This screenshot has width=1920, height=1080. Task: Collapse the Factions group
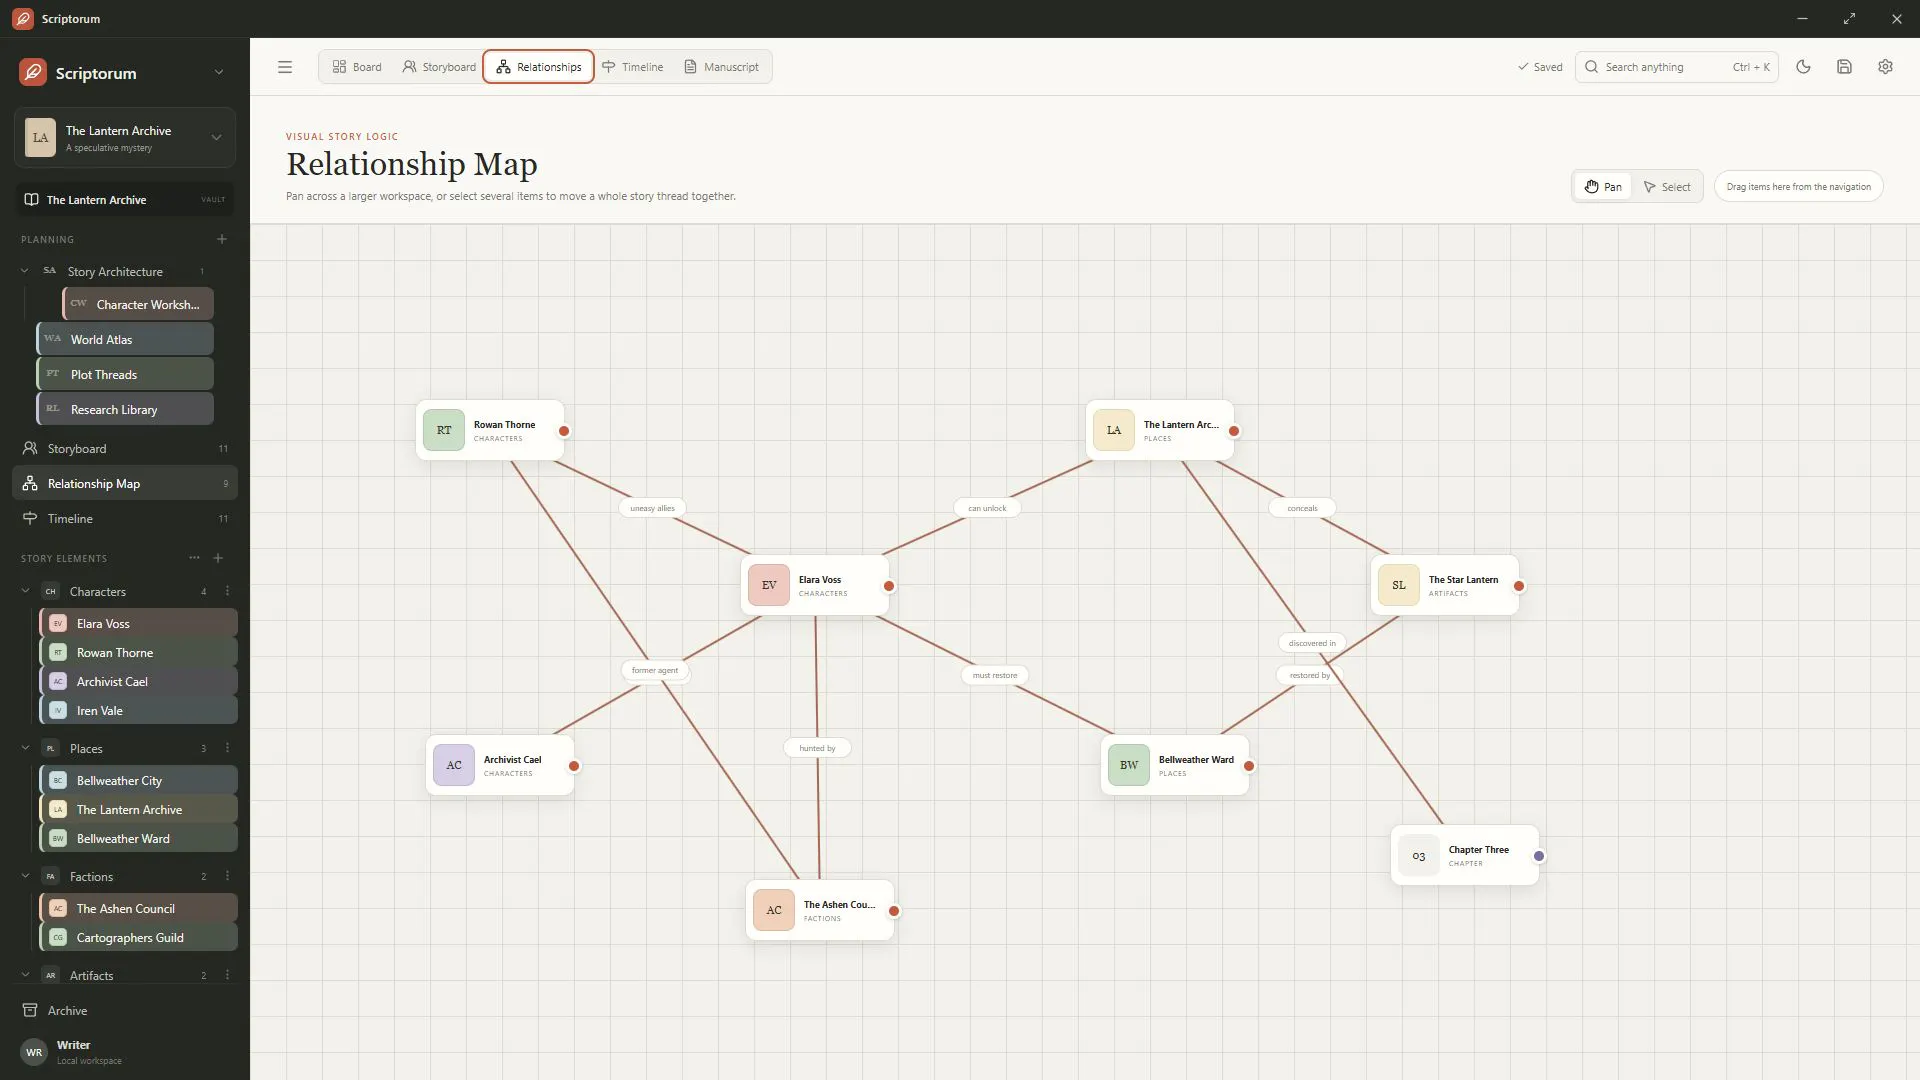pyautogui.click(x=25, y=876)
